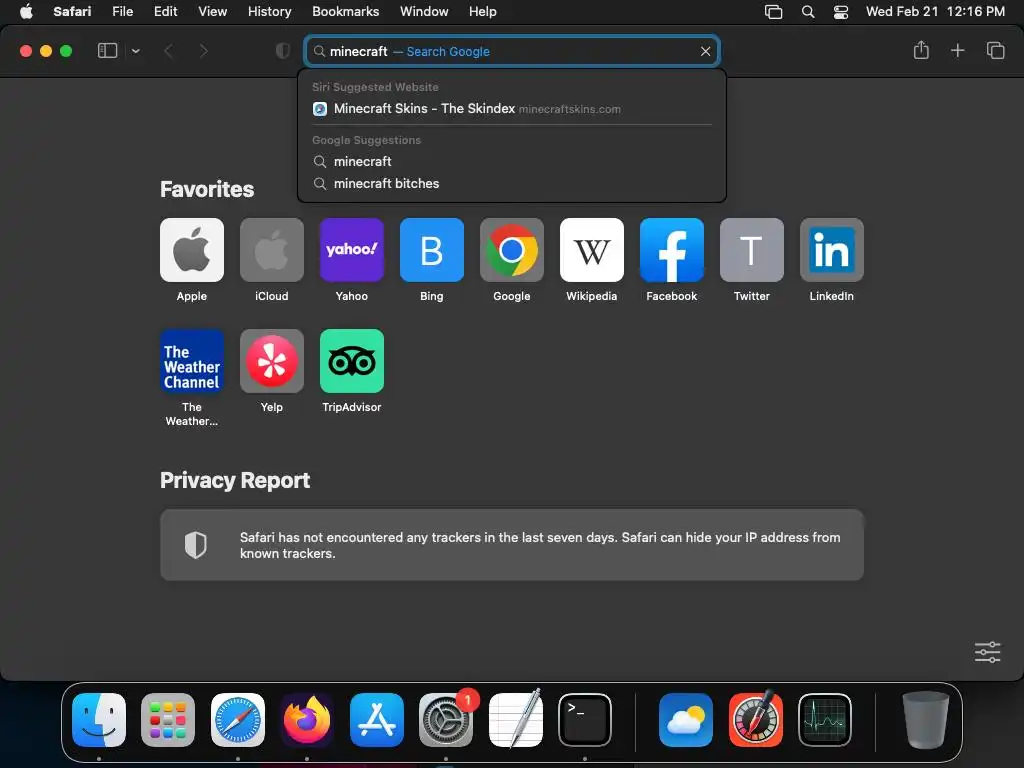1024x768 pixels.
Task: Open the Trash from the Dock
Action: [x=925, y=720]
